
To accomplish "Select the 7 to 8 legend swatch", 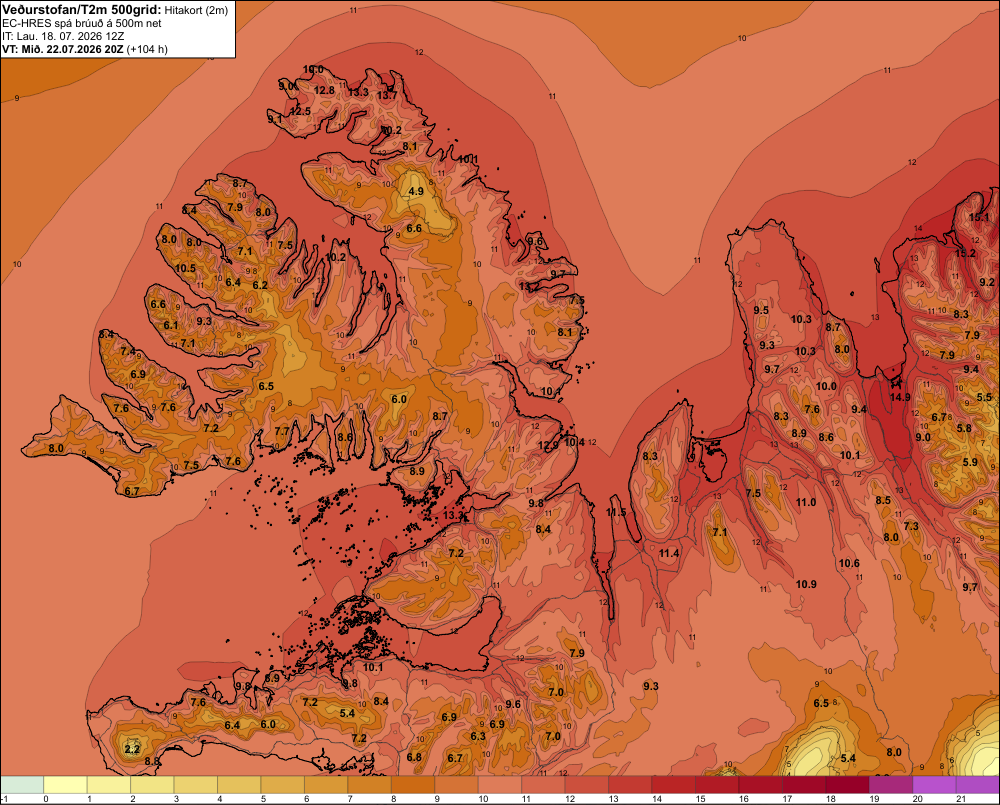I will [369, 785].
